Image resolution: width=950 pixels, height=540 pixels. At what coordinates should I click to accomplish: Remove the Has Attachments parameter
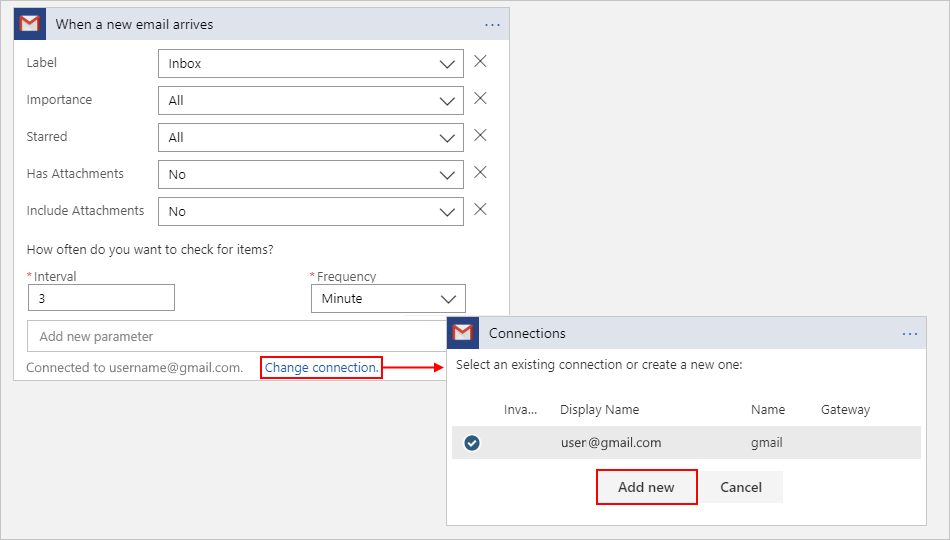480,172
